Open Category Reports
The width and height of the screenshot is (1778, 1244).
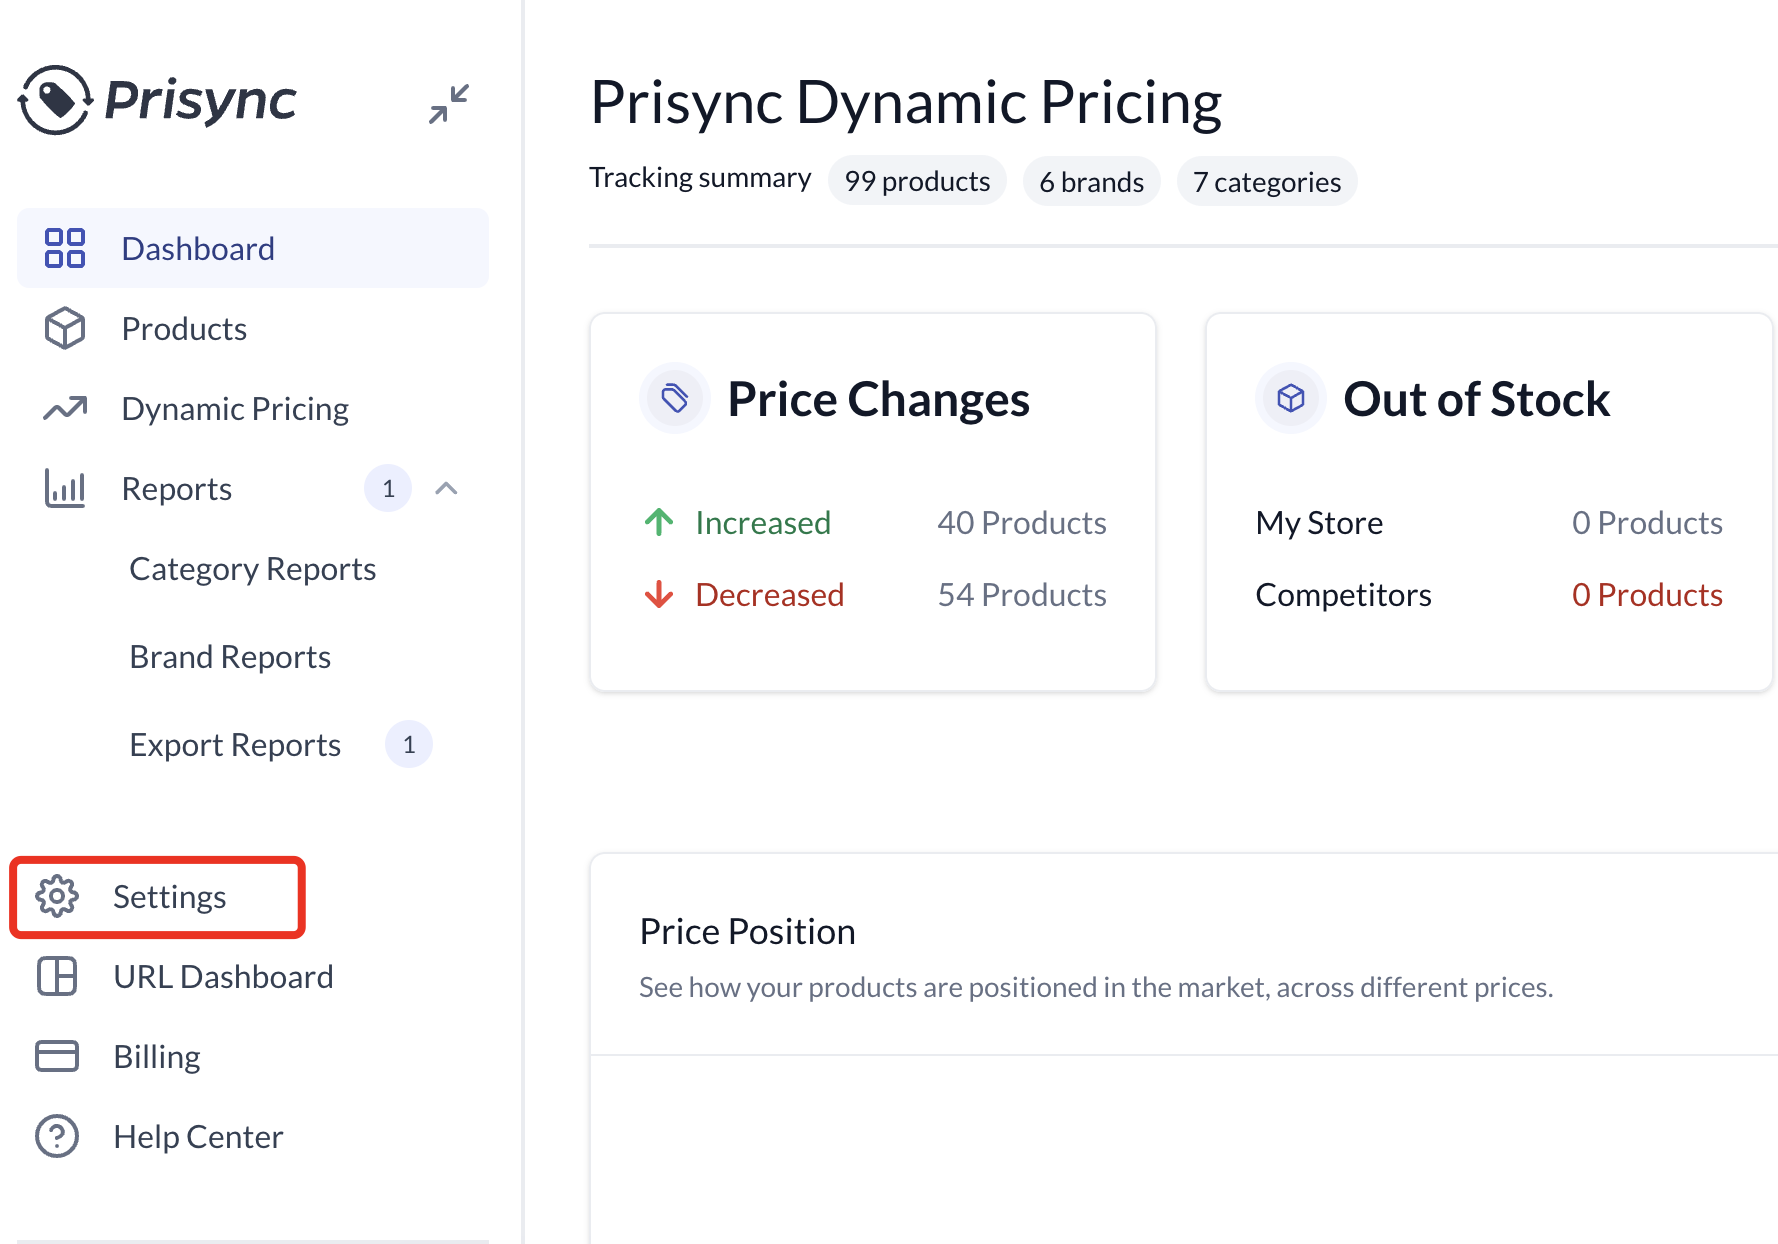coord(253,568)
